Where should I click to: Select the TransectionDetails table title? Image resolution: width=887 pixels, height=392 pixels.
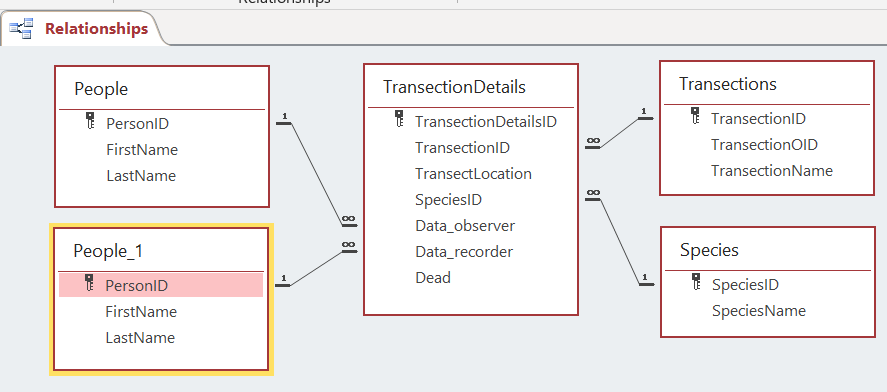click(x=454, y=87)
